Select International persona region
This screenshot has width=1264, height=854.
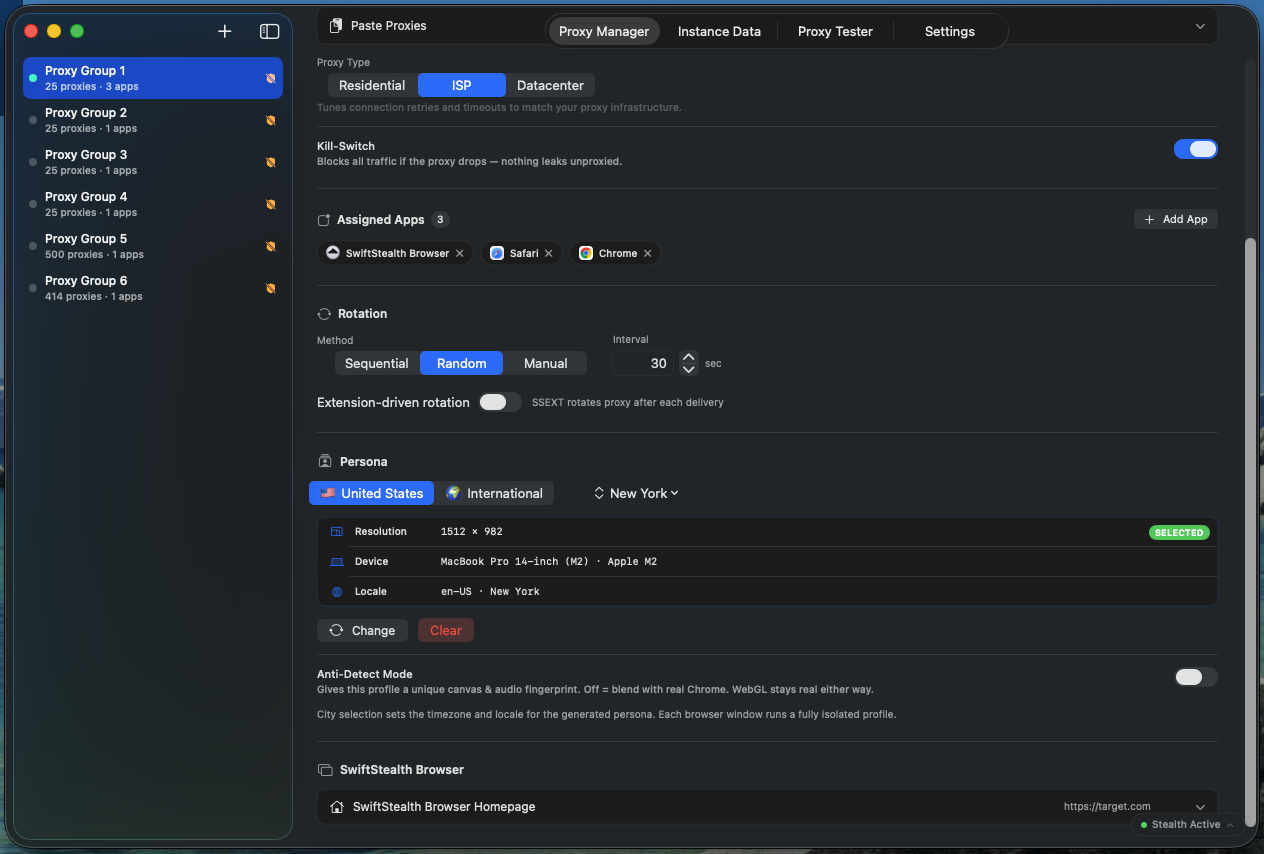494,493
